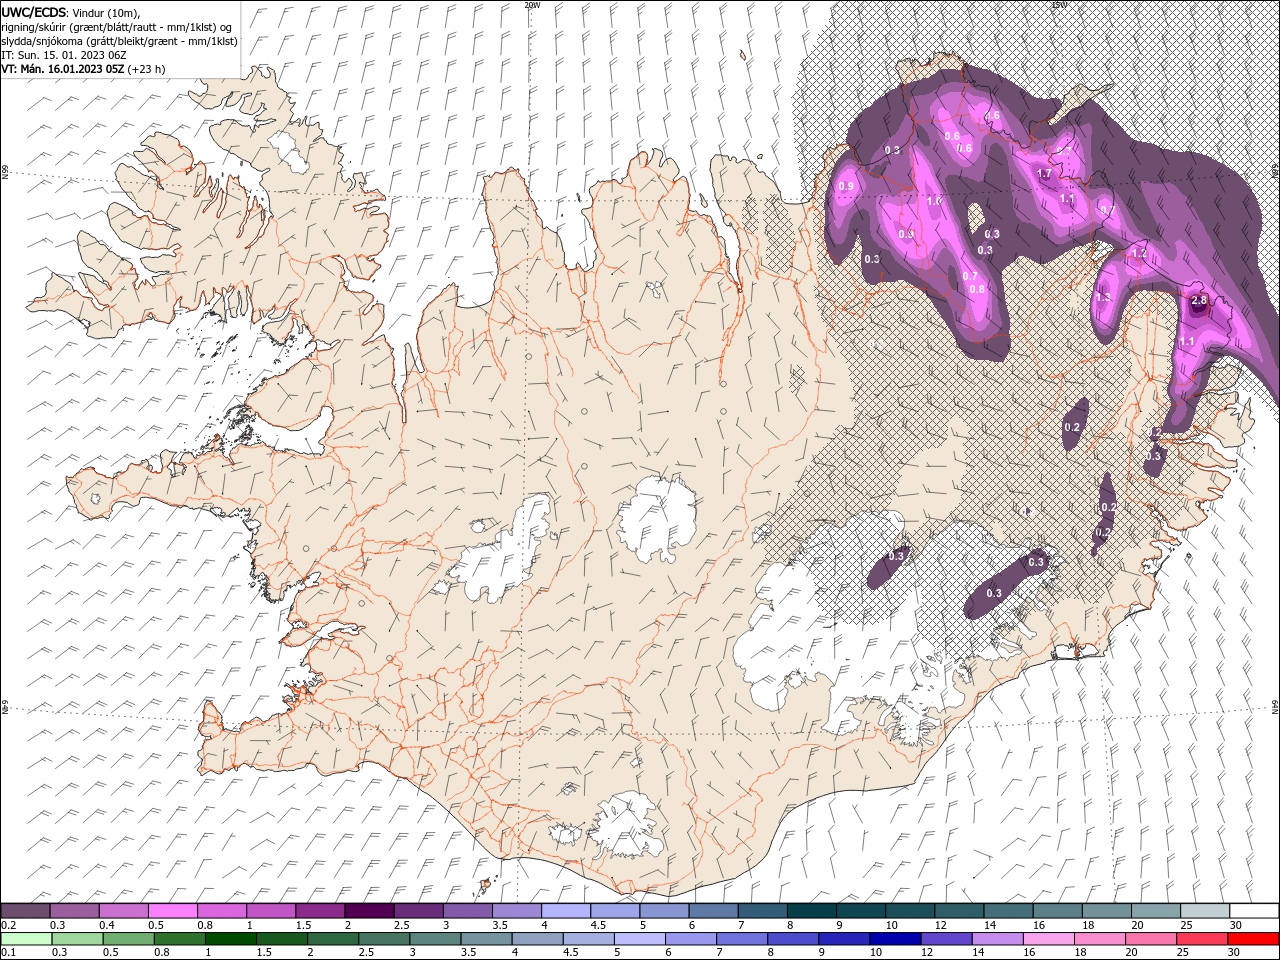Click the 1.7 snowfall value on the map
Screen dimensions: 1280x960
[1044, 173]
